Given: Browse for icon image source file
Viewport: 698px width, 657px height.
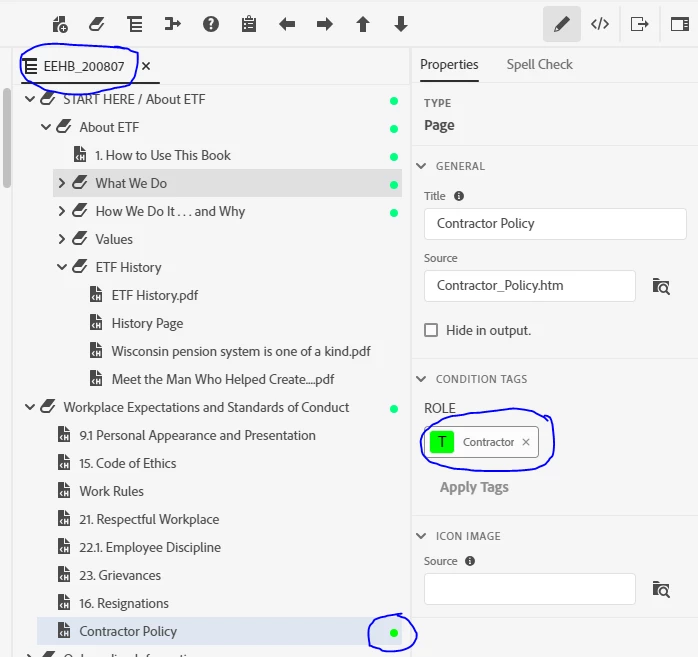Looking at the screenshot, I should click(661, 589).
